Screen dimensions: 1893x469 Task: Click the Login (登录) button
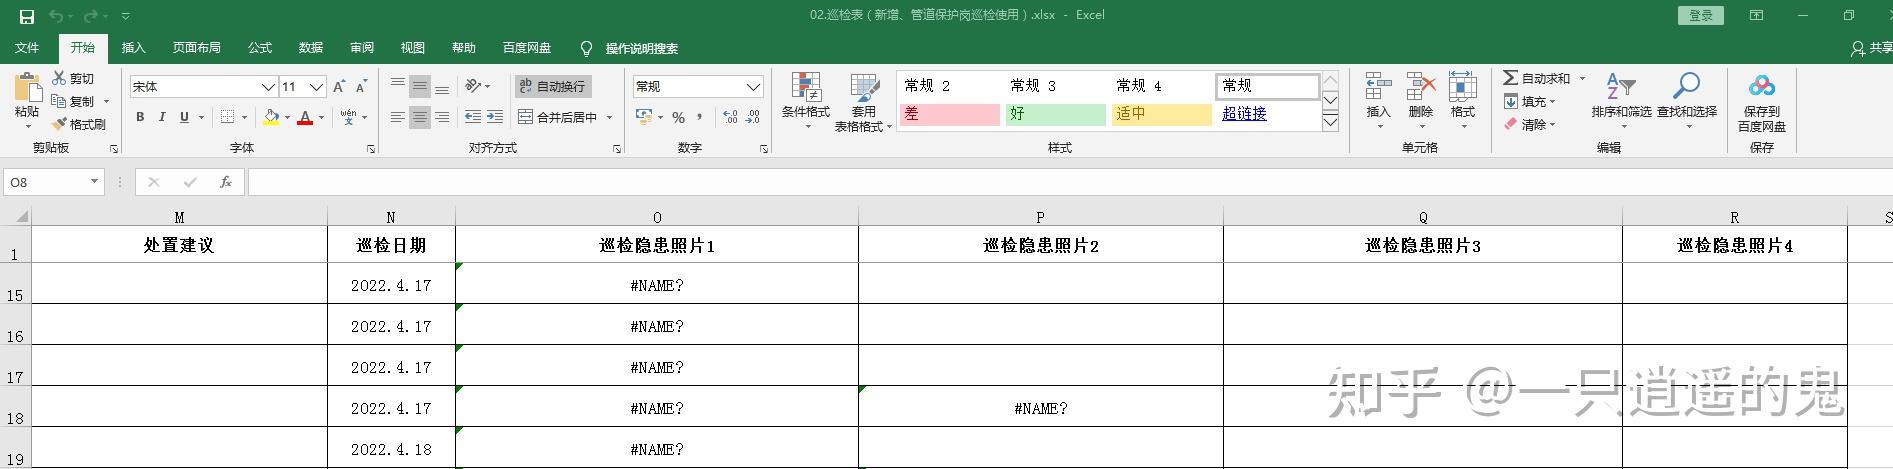1701,15
